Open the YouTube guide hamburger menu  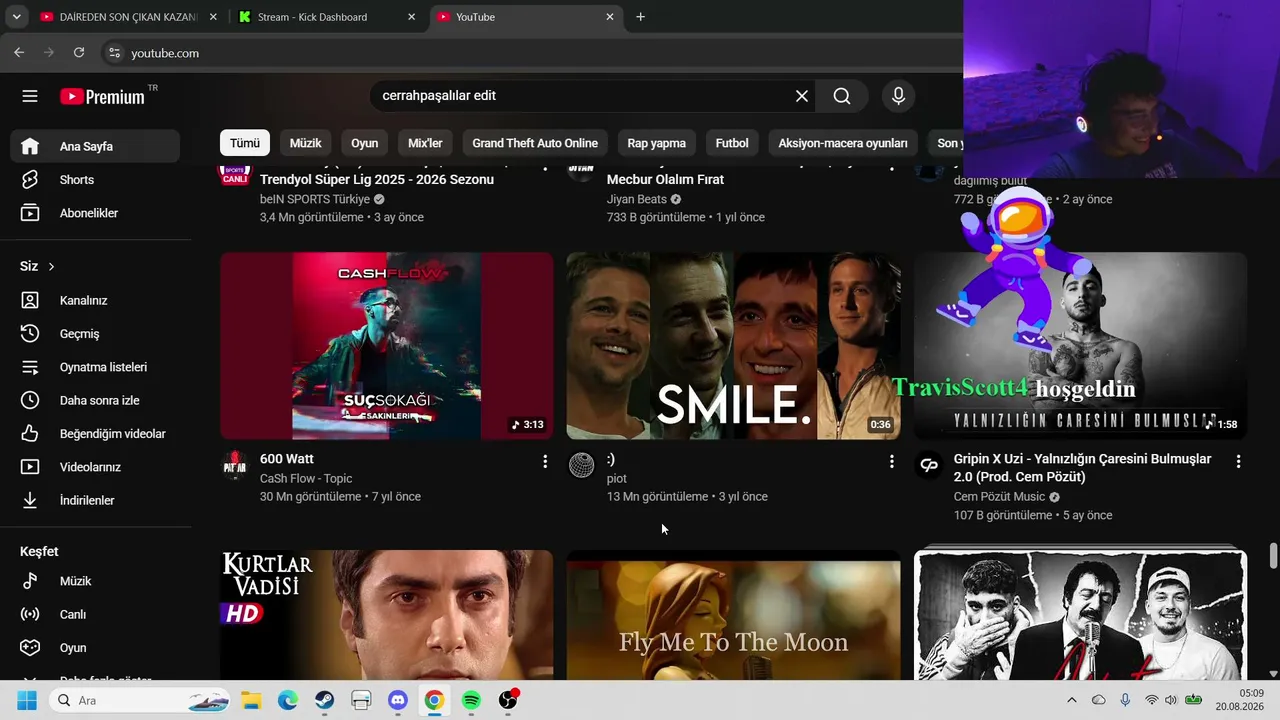click(30, 96)
